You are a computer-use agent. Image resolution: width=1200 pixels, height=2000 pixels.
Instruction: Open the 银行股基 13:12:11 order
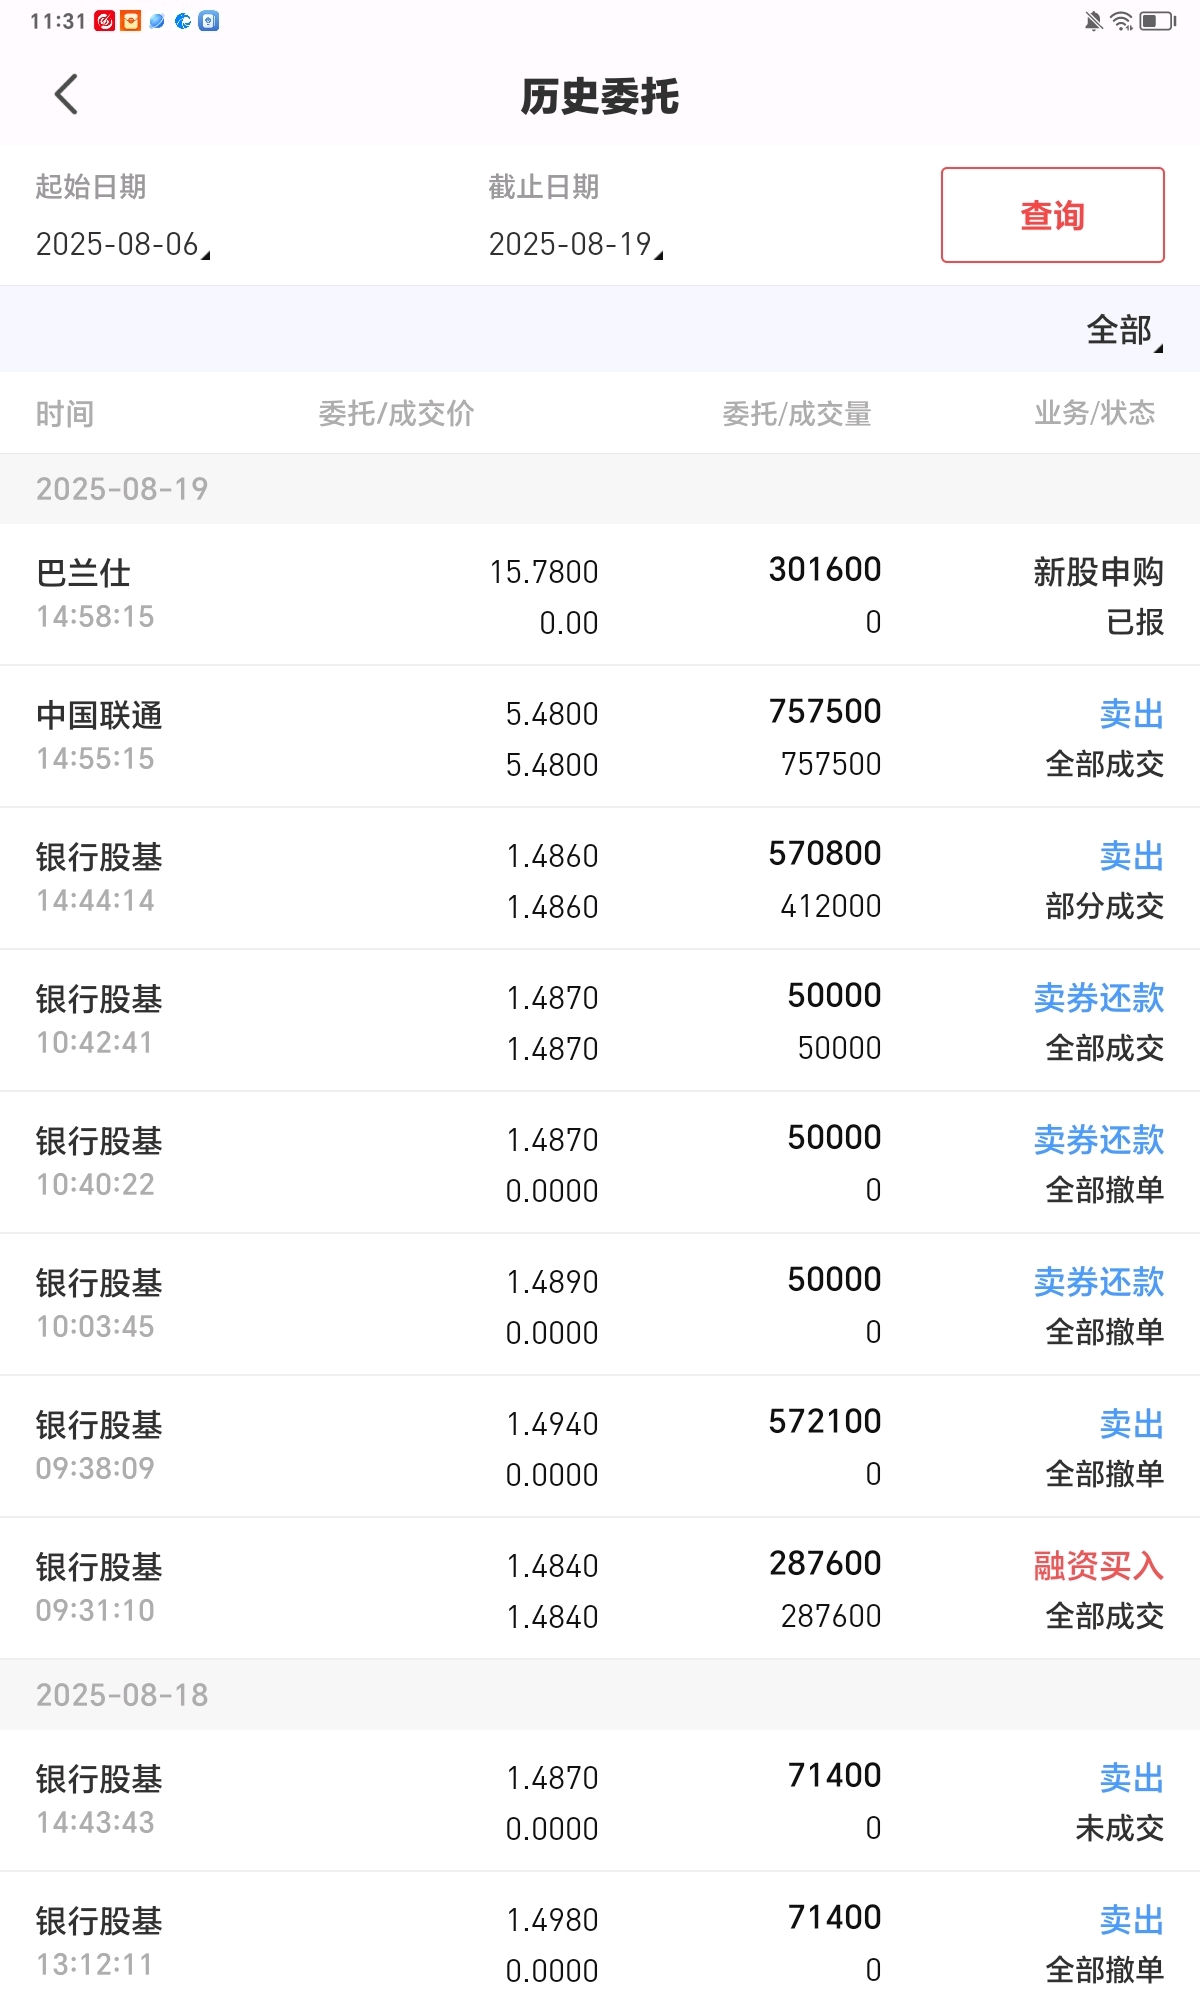(600, 1937)
